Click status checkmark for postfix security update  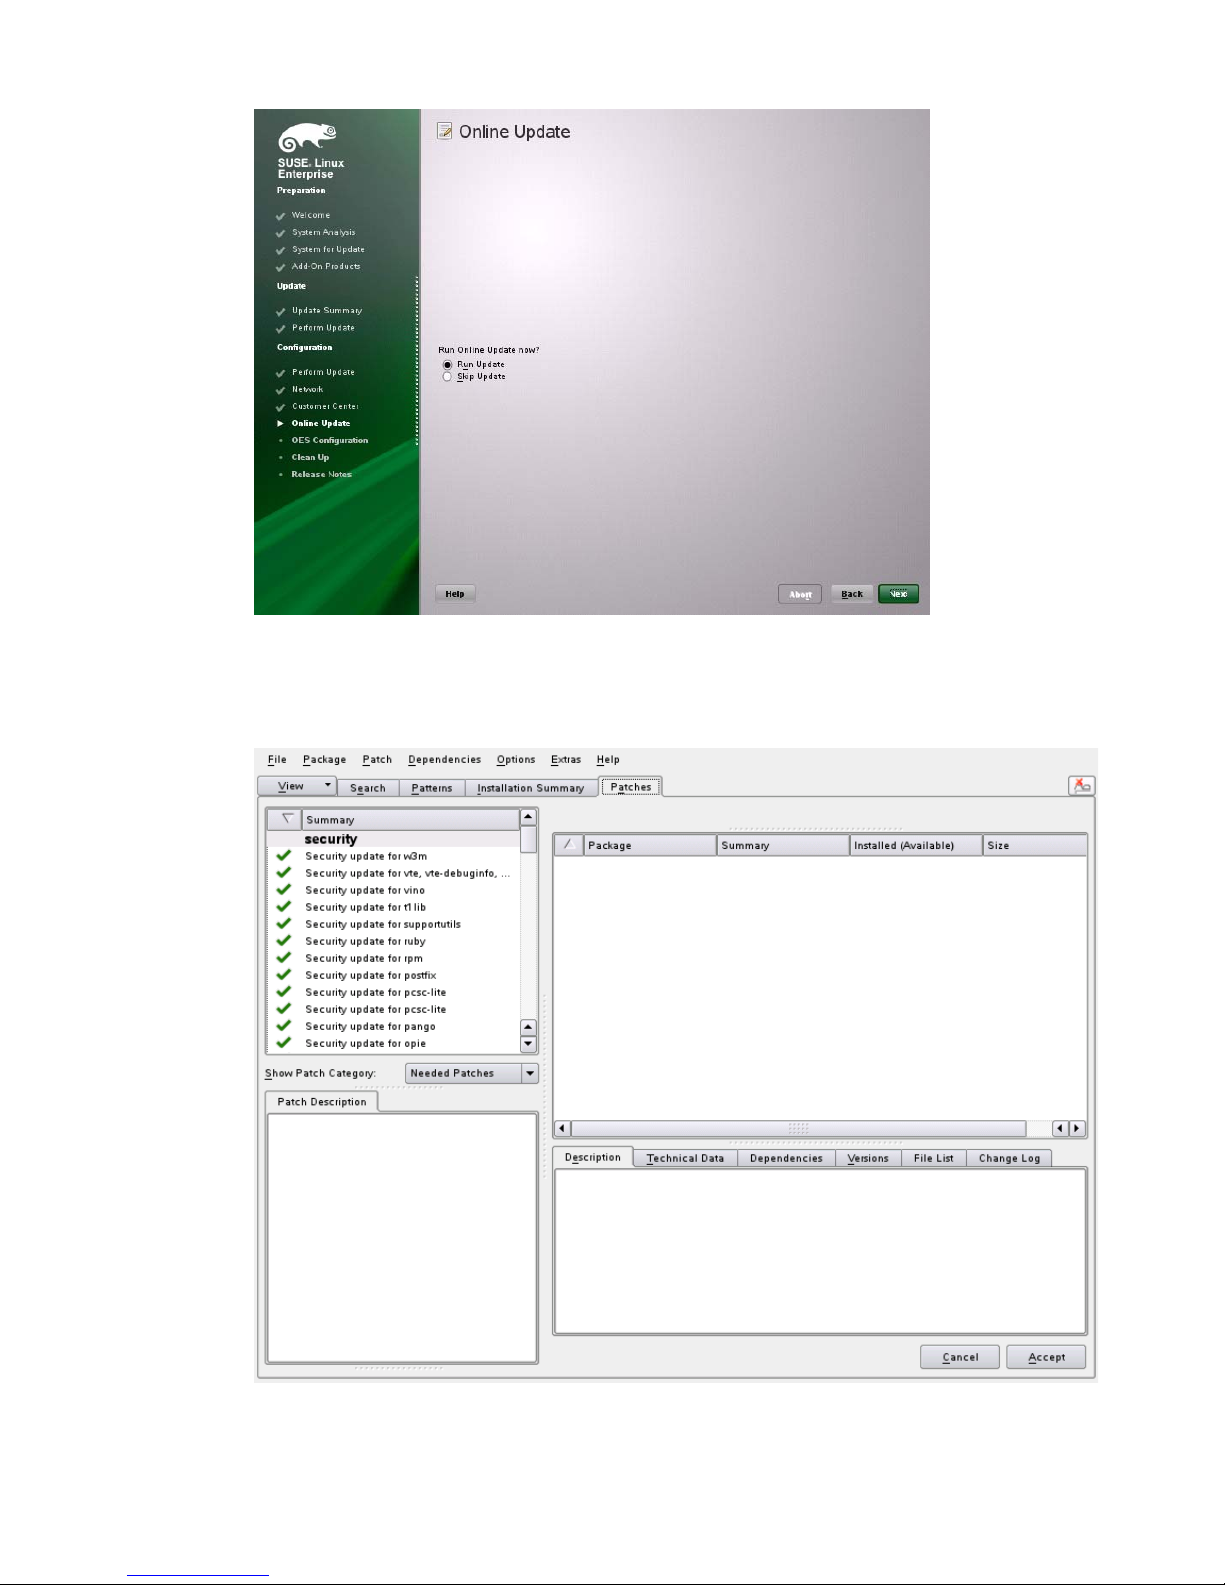[284, 975]
